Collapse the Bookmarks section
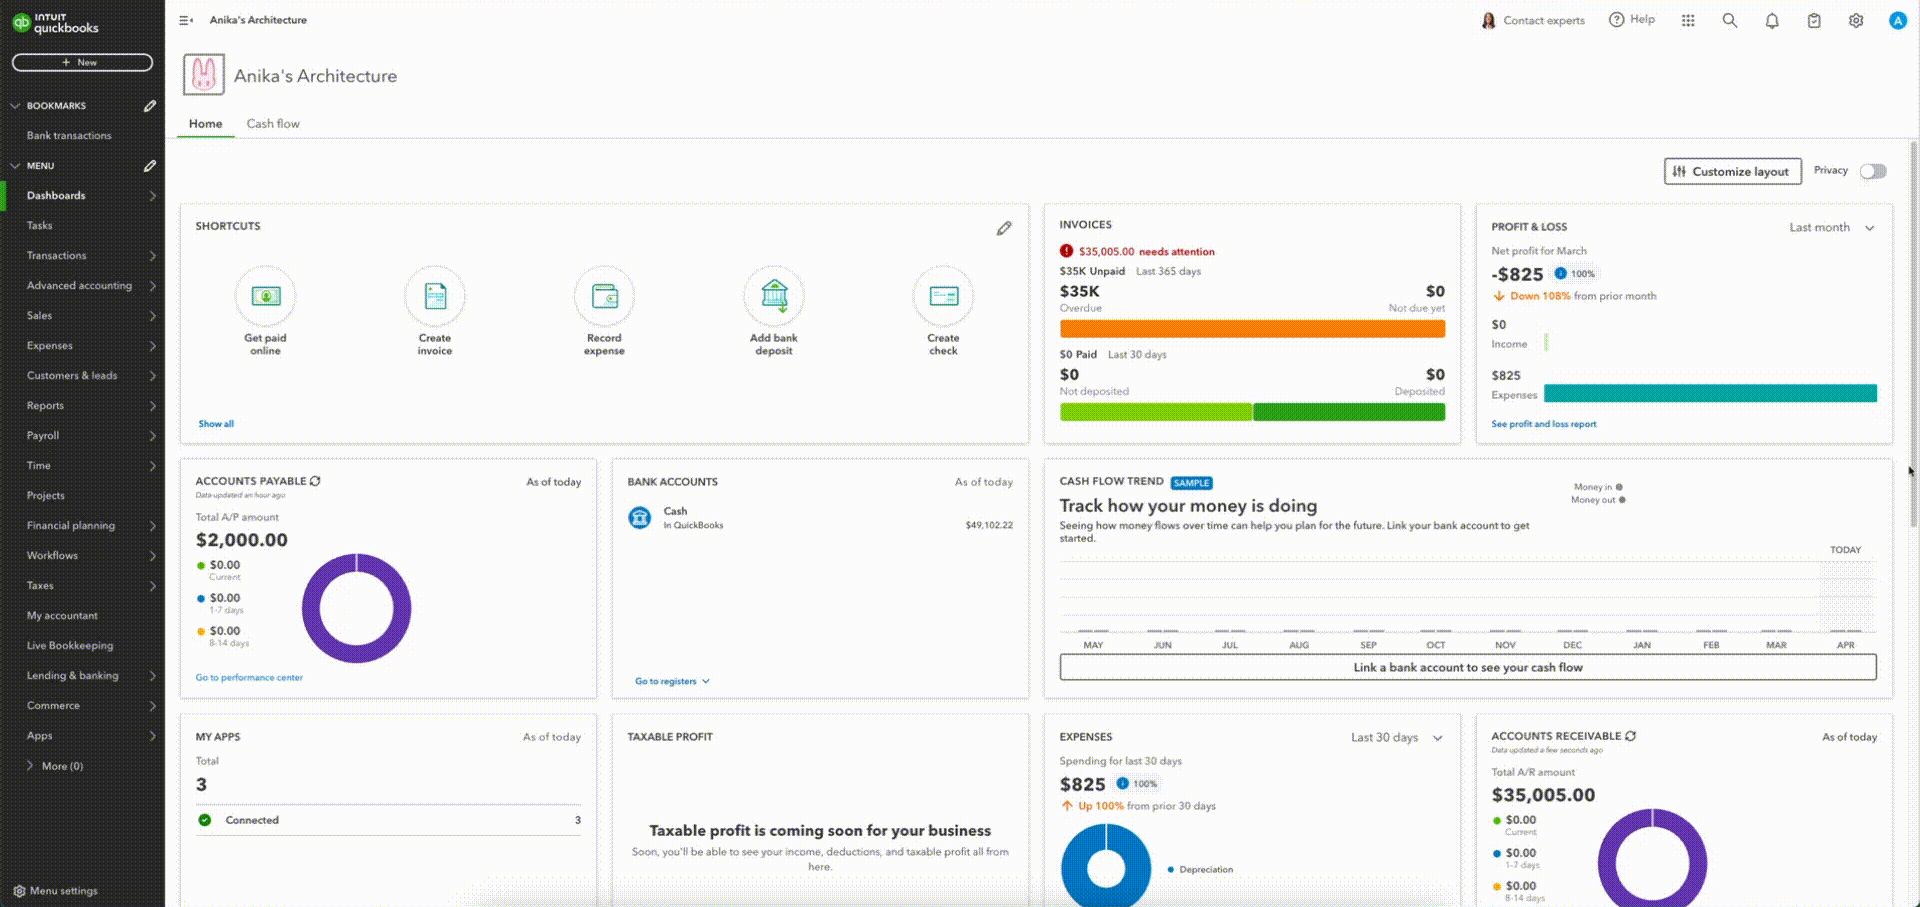 (15, 106)
